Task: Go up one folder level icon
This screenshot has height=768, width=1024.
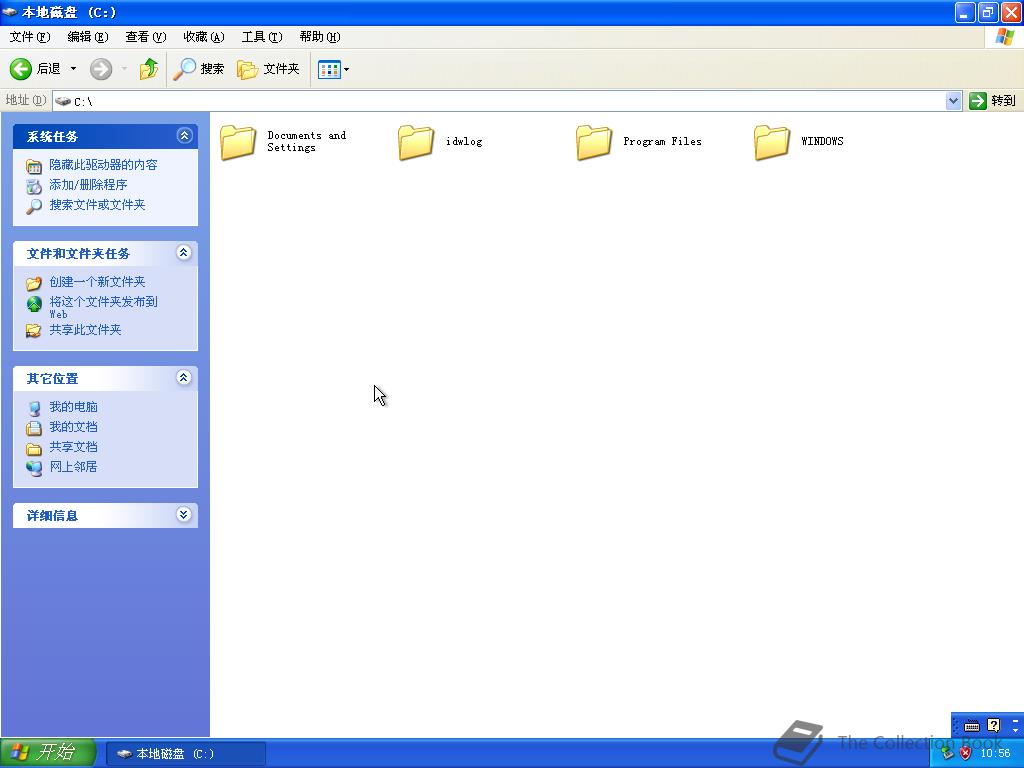Action: pos(148,69)
